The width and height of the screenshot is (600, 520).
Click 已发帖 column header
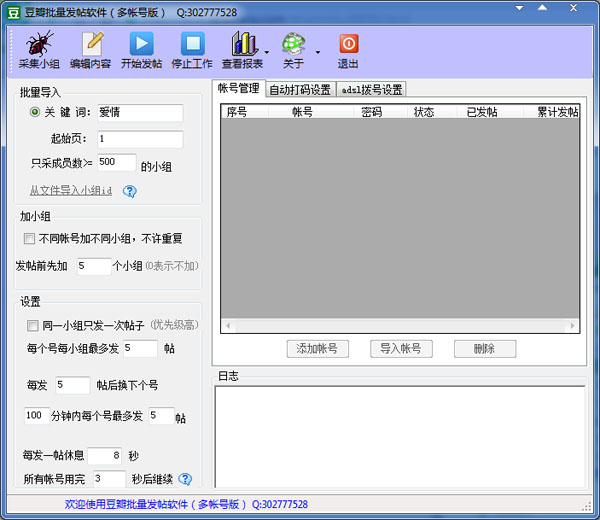pos(490,112)
